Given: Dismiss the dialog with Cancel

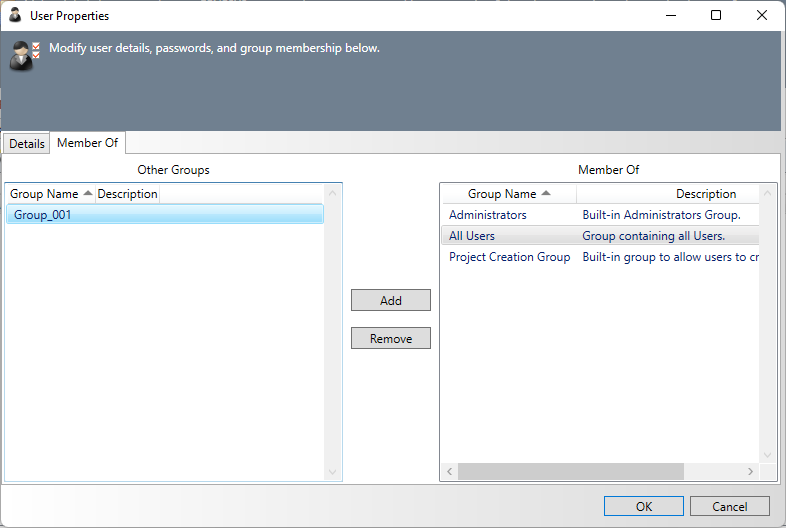Looking at the screenshot, I should 729,506.
